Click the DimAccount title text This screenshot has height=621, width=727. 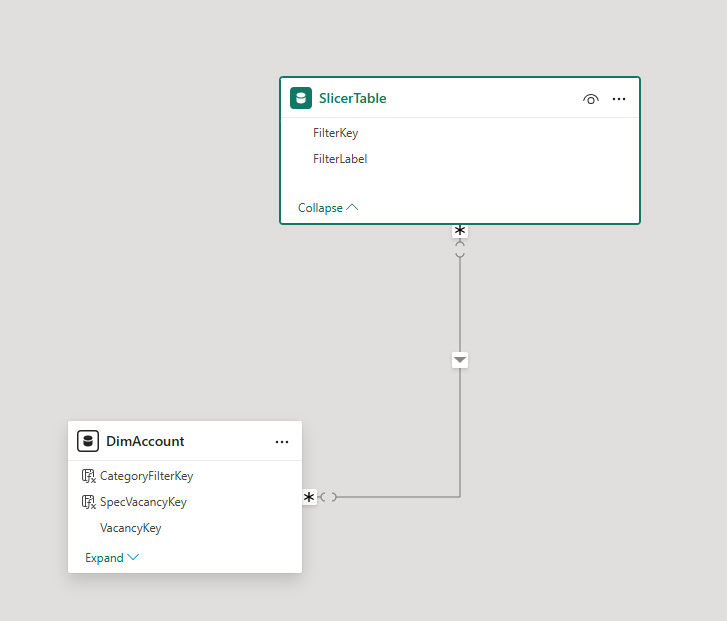pyautogui.click(x=145, y=441)
